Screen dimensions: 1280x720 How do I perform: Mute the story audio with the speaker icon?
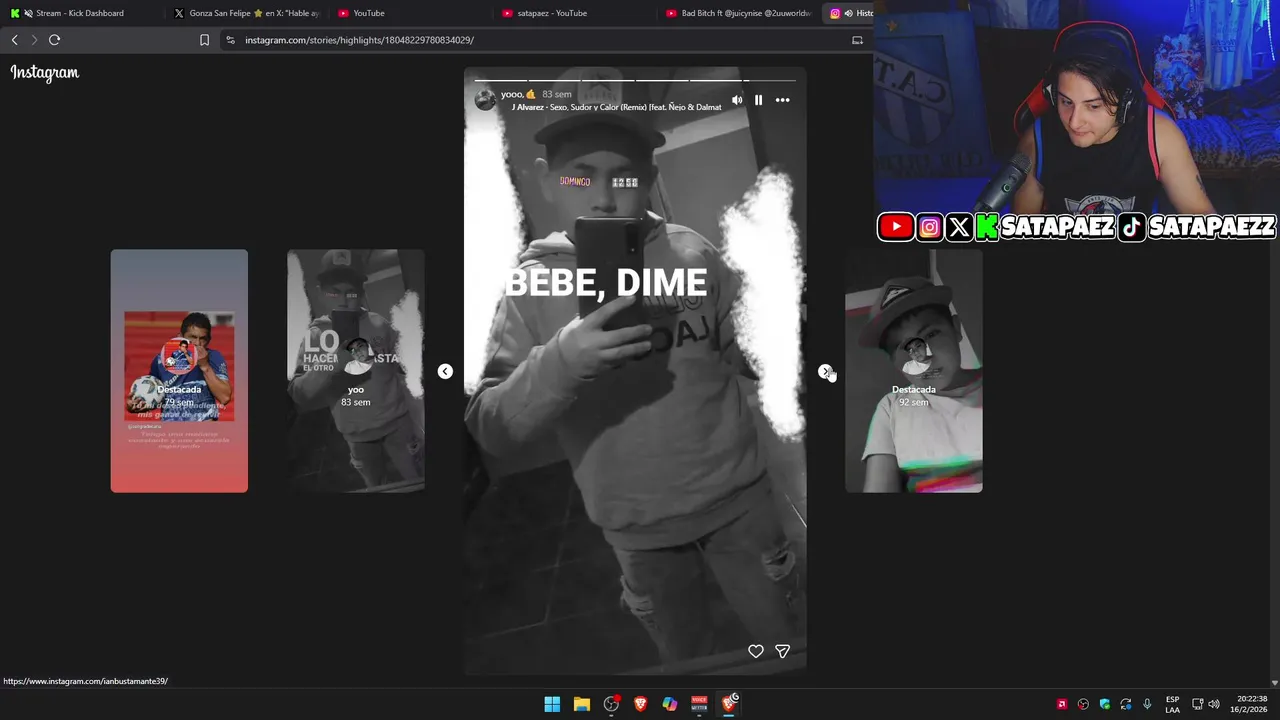click(737, 100)
